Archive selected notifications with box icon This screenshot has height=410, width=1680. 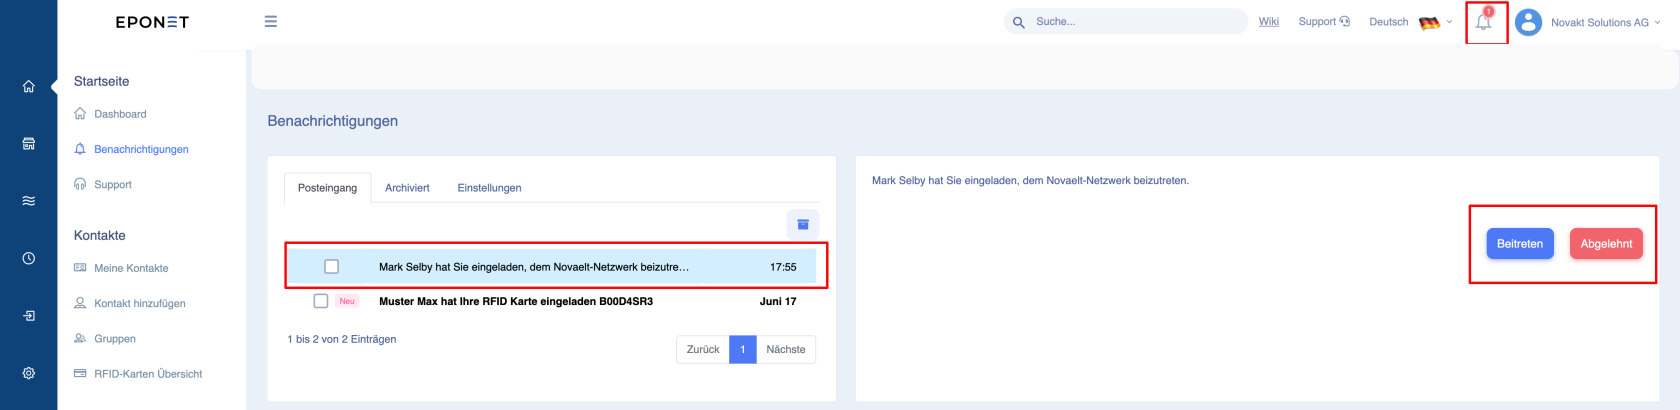[802, 224]
